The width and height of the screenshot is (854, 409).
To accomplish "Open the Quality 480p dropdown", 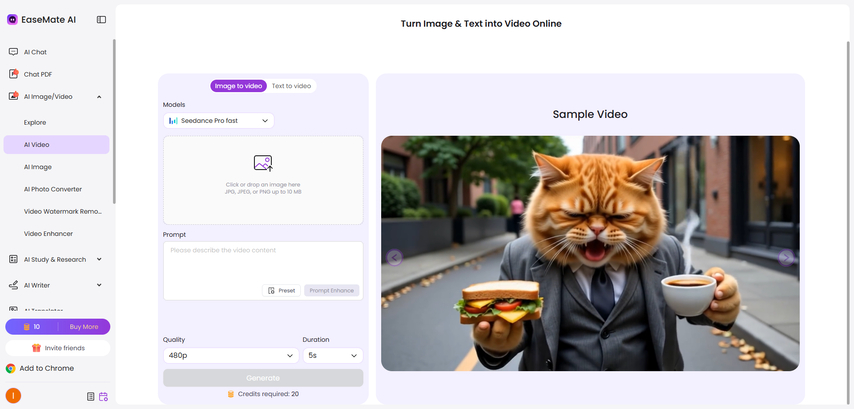I will click(x=231, y=356).
